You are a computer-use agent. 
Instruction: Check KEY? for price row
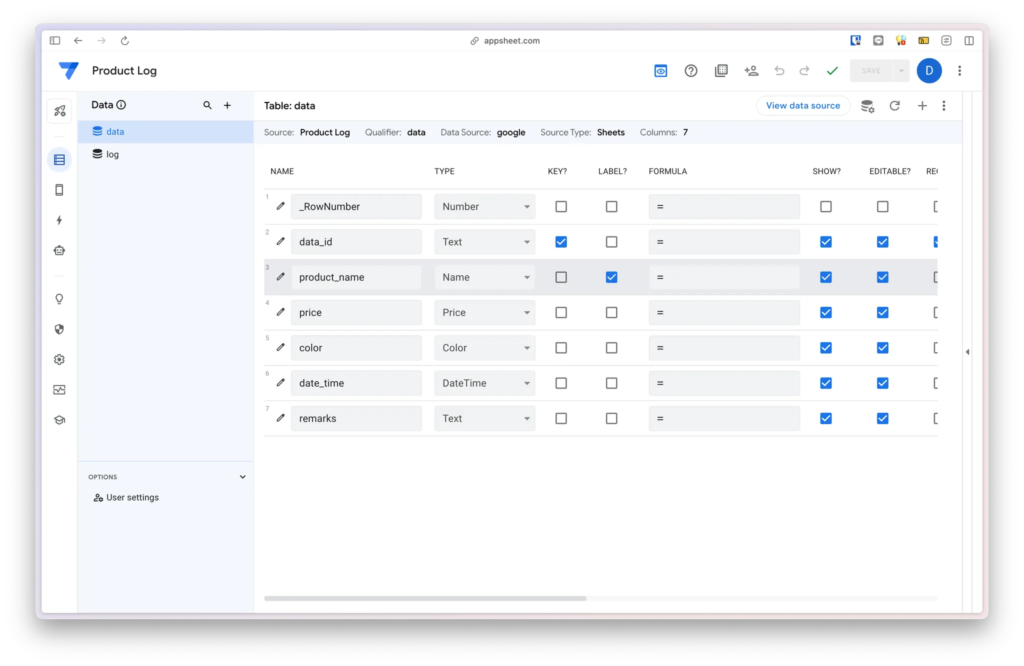coord(561,312)
